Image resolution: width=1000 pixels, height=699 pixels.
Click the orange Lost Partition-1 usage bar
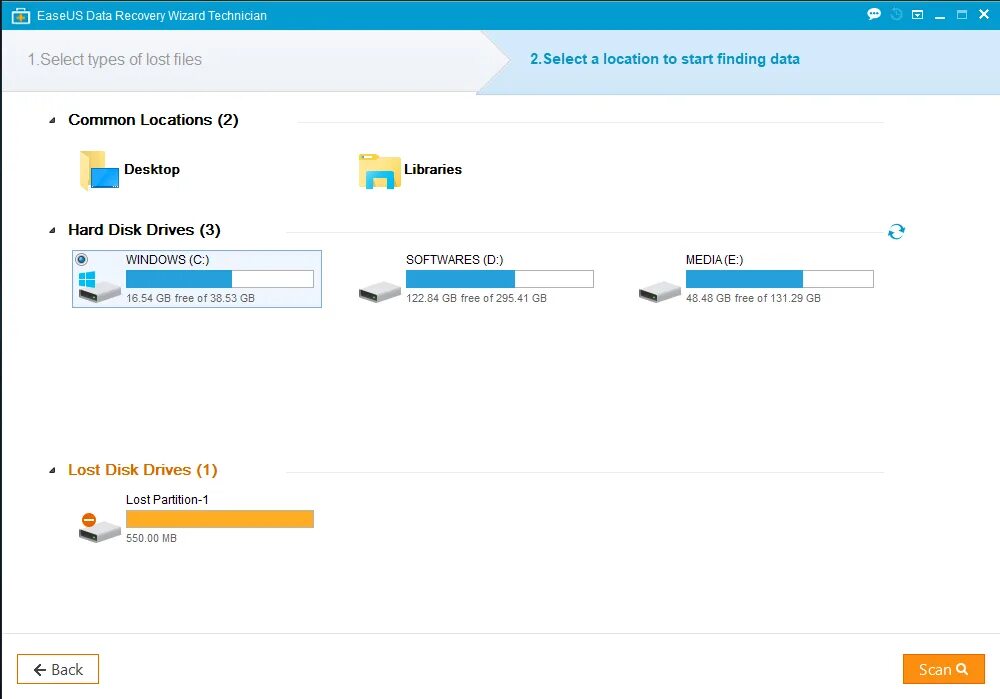[219, 519]
